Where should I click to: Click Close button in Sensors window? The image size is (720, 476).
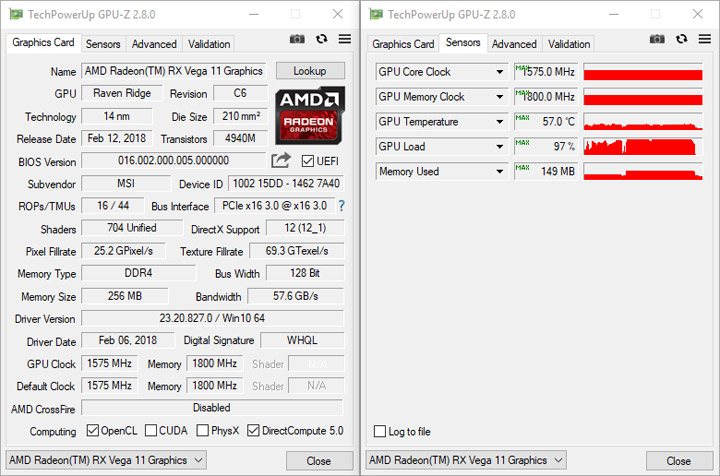(x=679, y=461)
